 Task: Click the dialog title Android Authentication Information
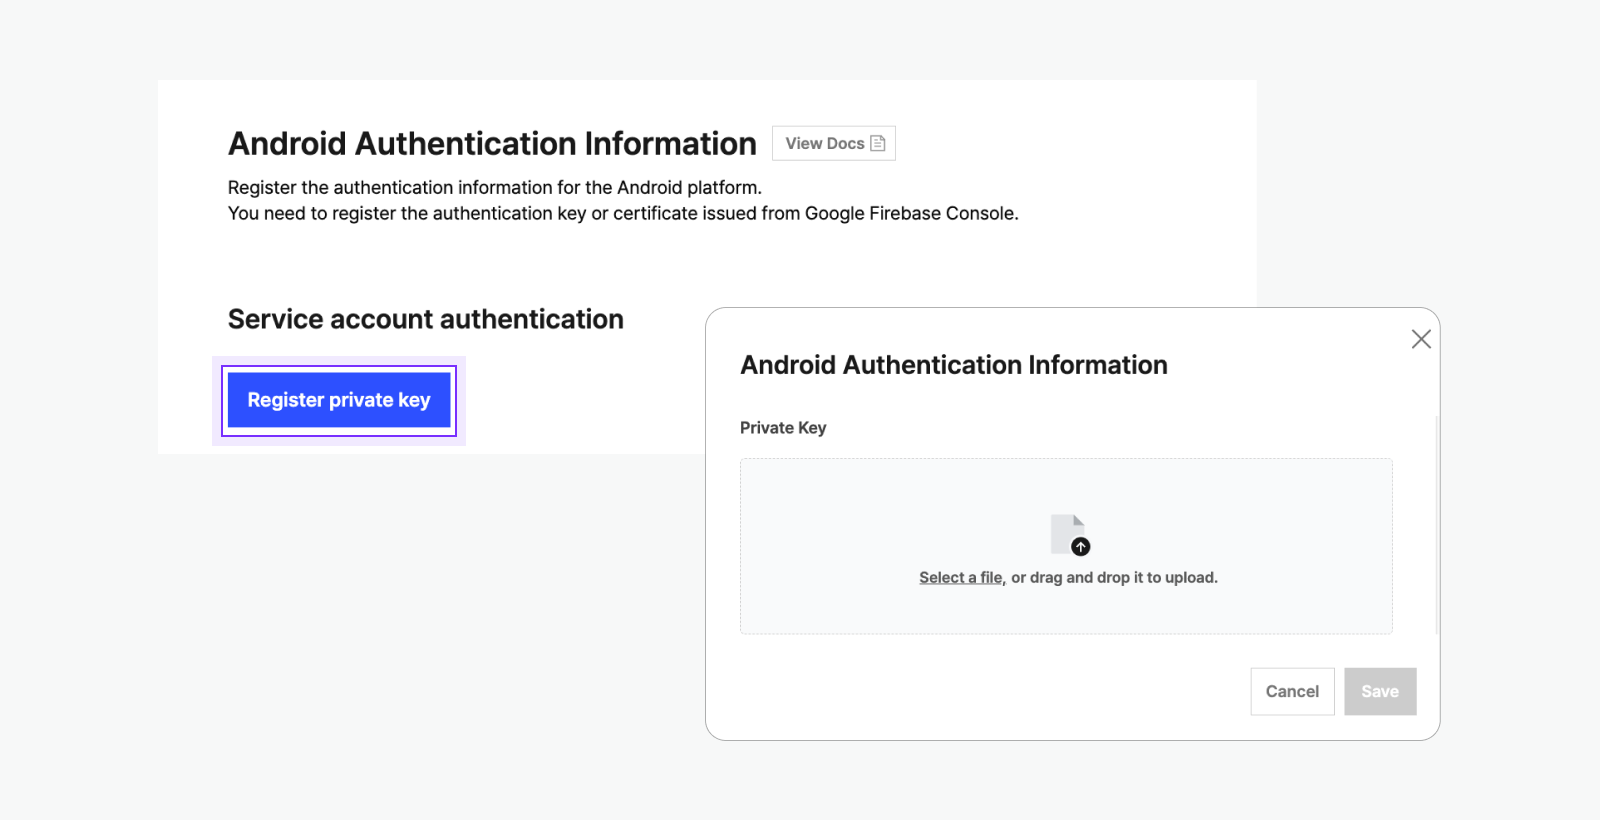[953, 365]
